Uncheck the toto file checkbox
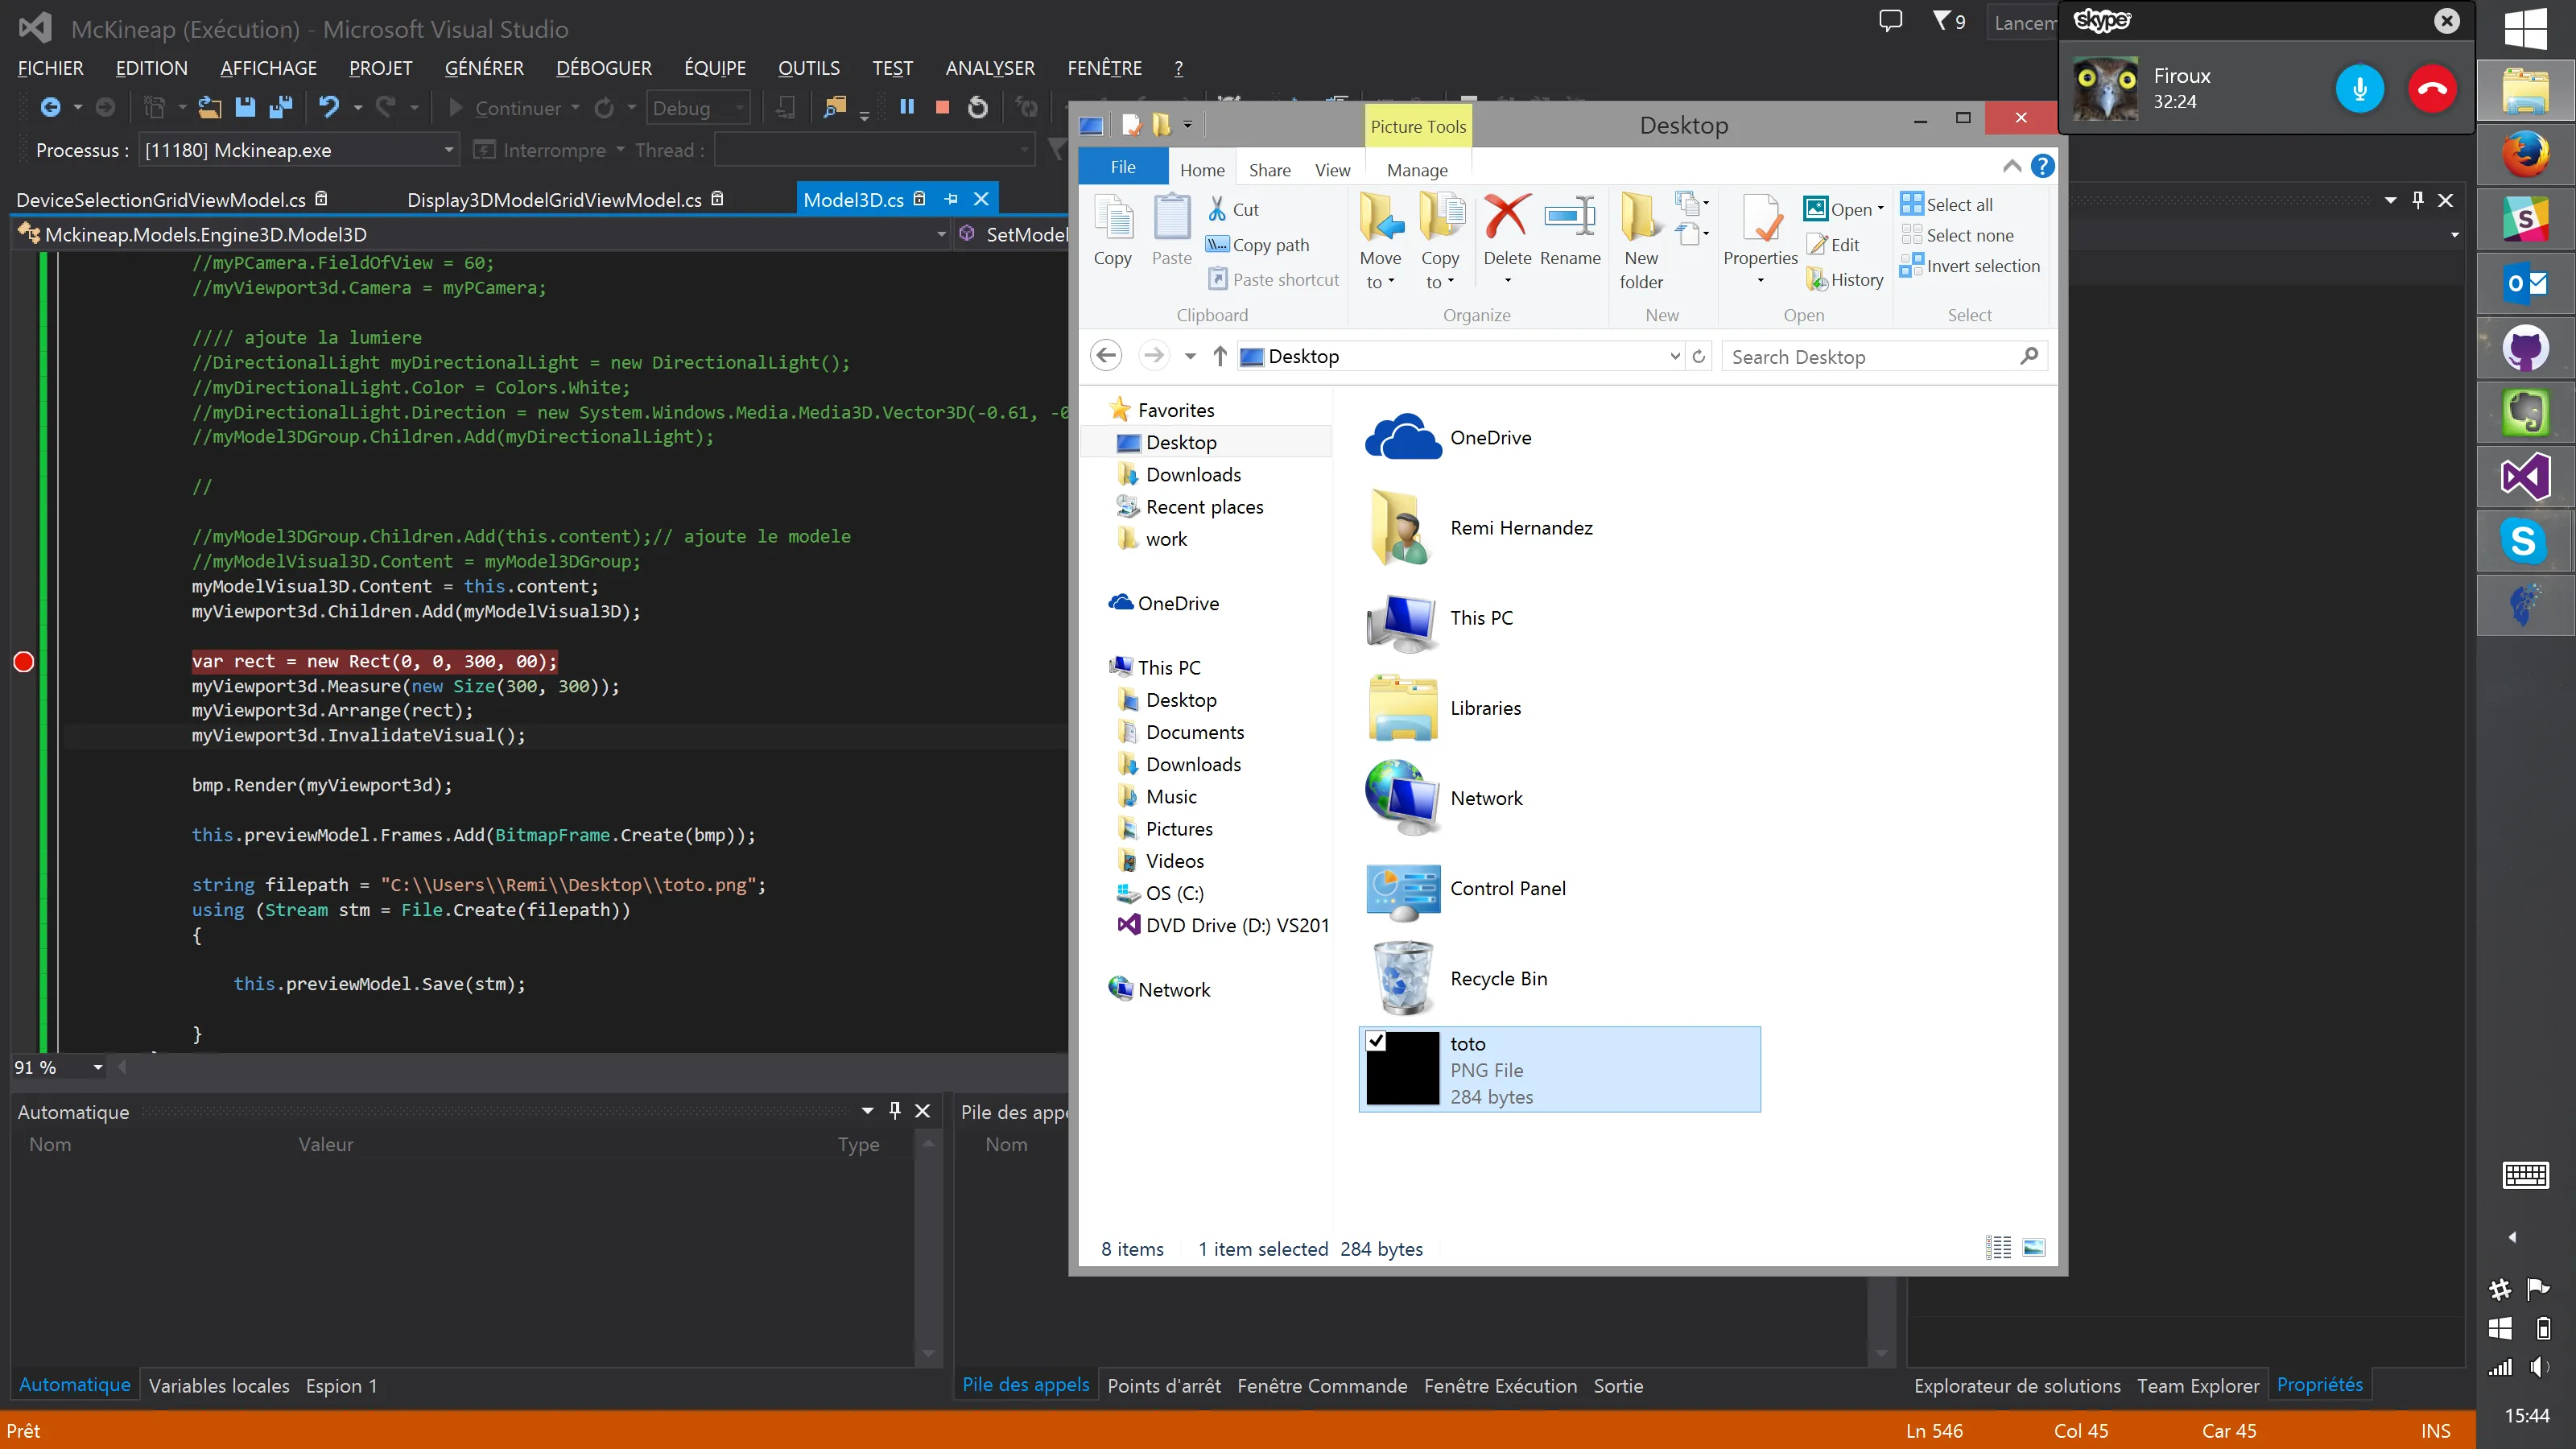The height and width of the screenshot is (1449, 2576). coord(1376,1041)
